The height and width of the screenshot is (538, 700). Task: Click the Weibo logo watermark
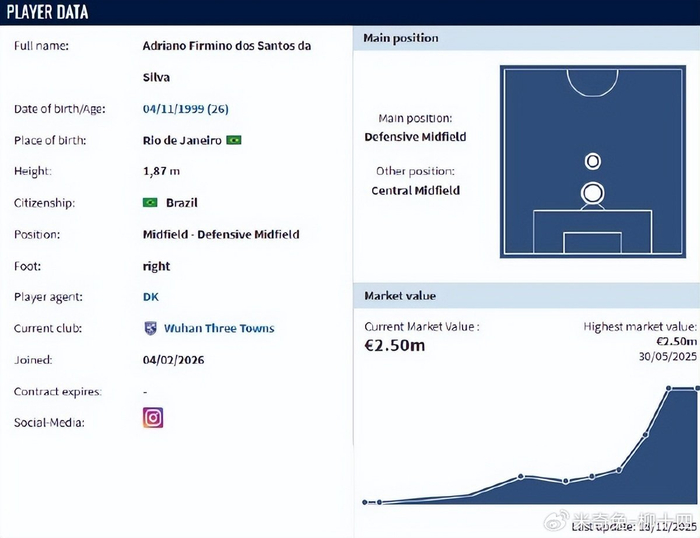pyautogui.click(x=556, y=520)
